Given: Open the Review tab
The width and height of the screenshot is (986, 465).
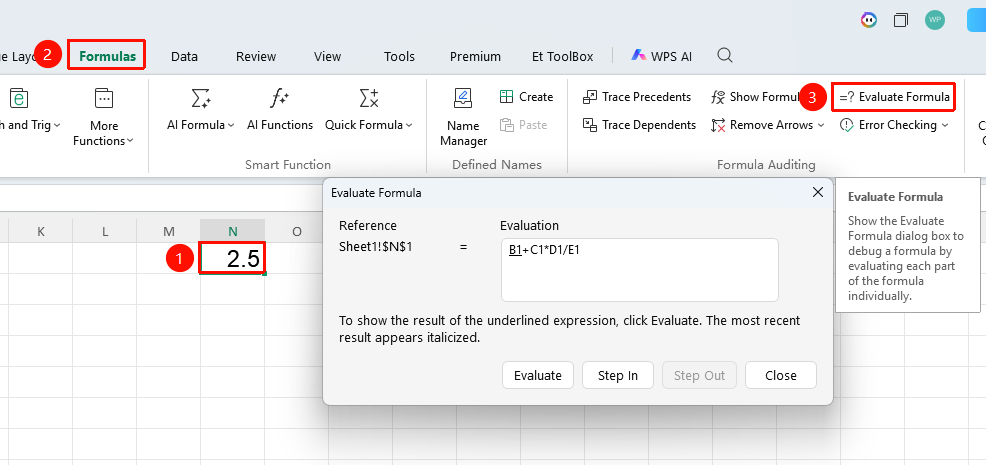Looking at the screenshot, I should click(256, 56).
